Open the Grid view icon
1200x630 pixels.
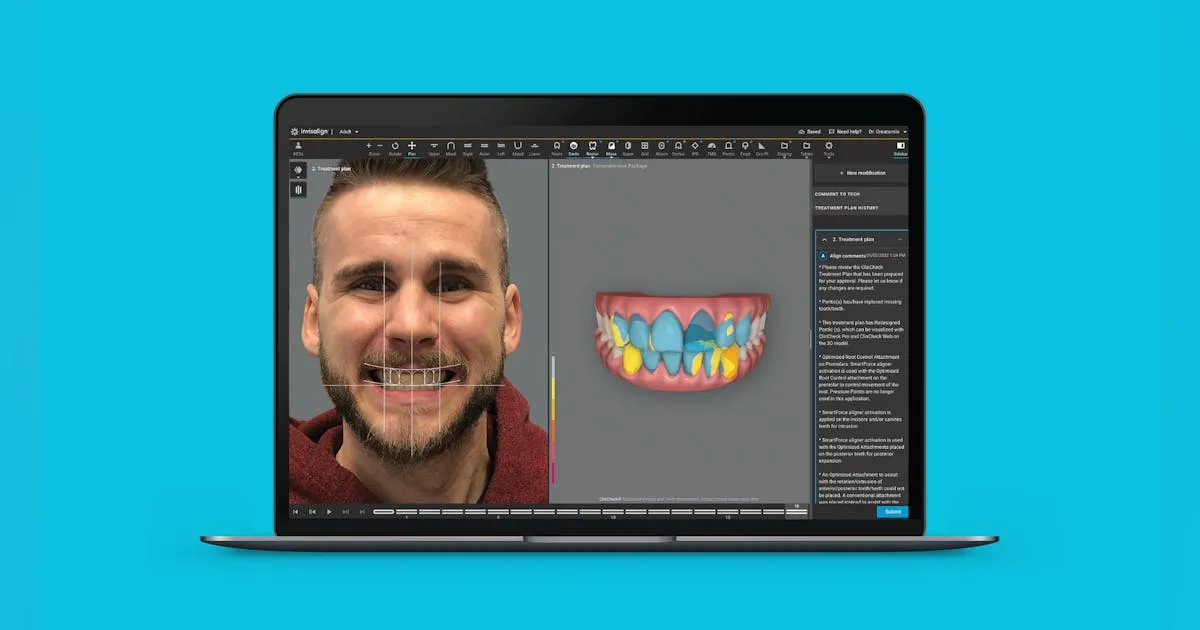pyautogui.click(x=645, y=146)
